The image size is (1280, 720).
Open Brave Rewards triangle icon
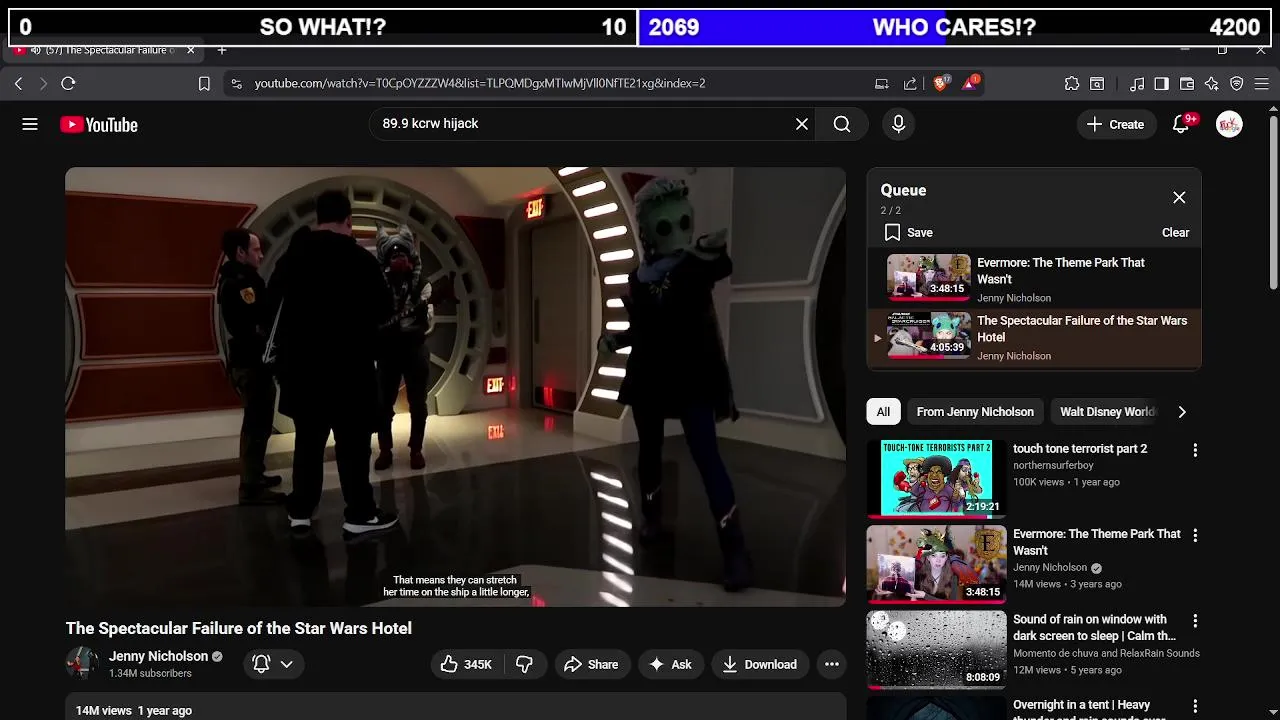pyautogui.click(x=970, y=84)
